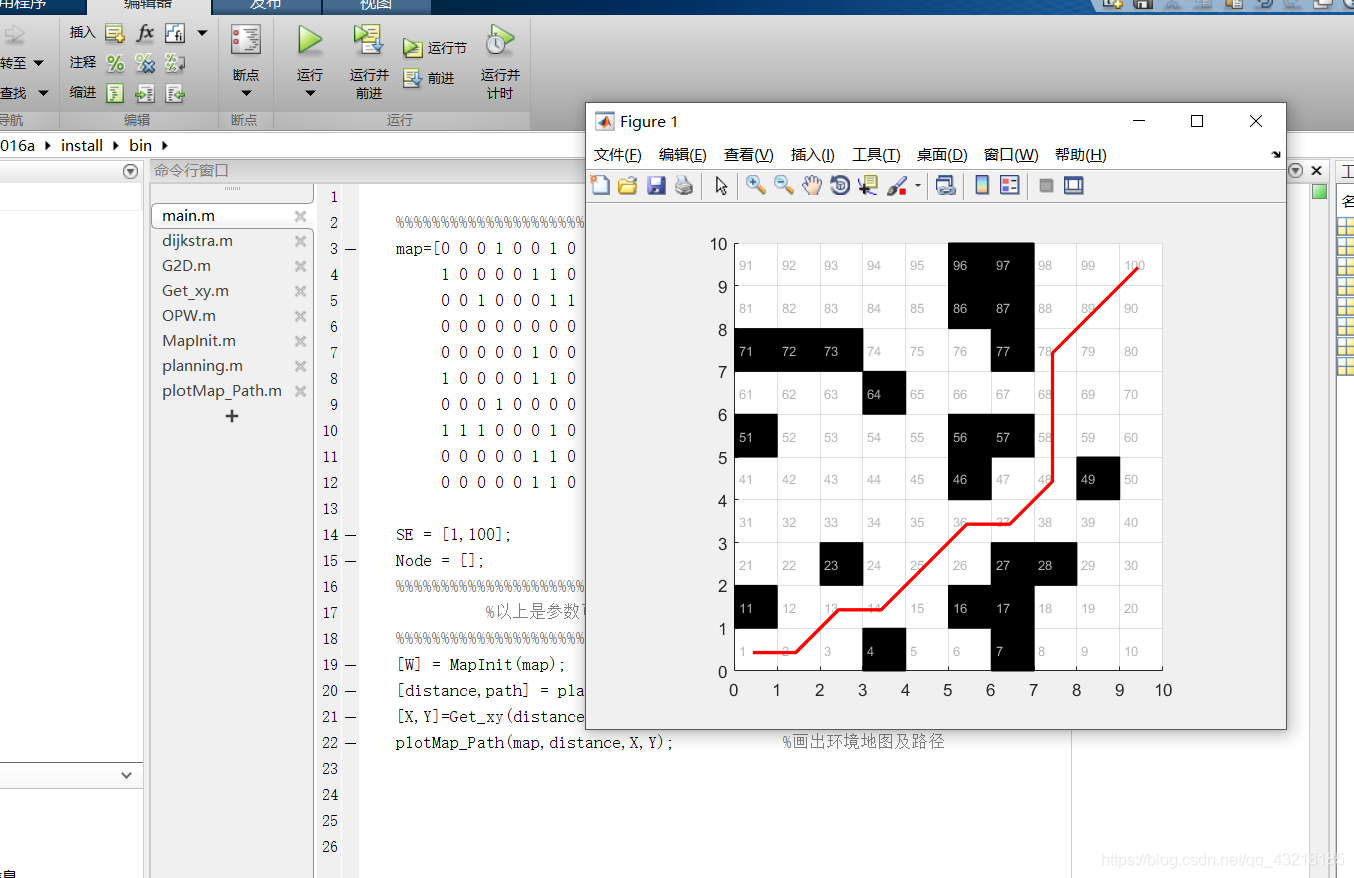Open the 插入(I) menu in Figure 1
The height and width of the screenshot is (878, 1354).
(812, 155)
